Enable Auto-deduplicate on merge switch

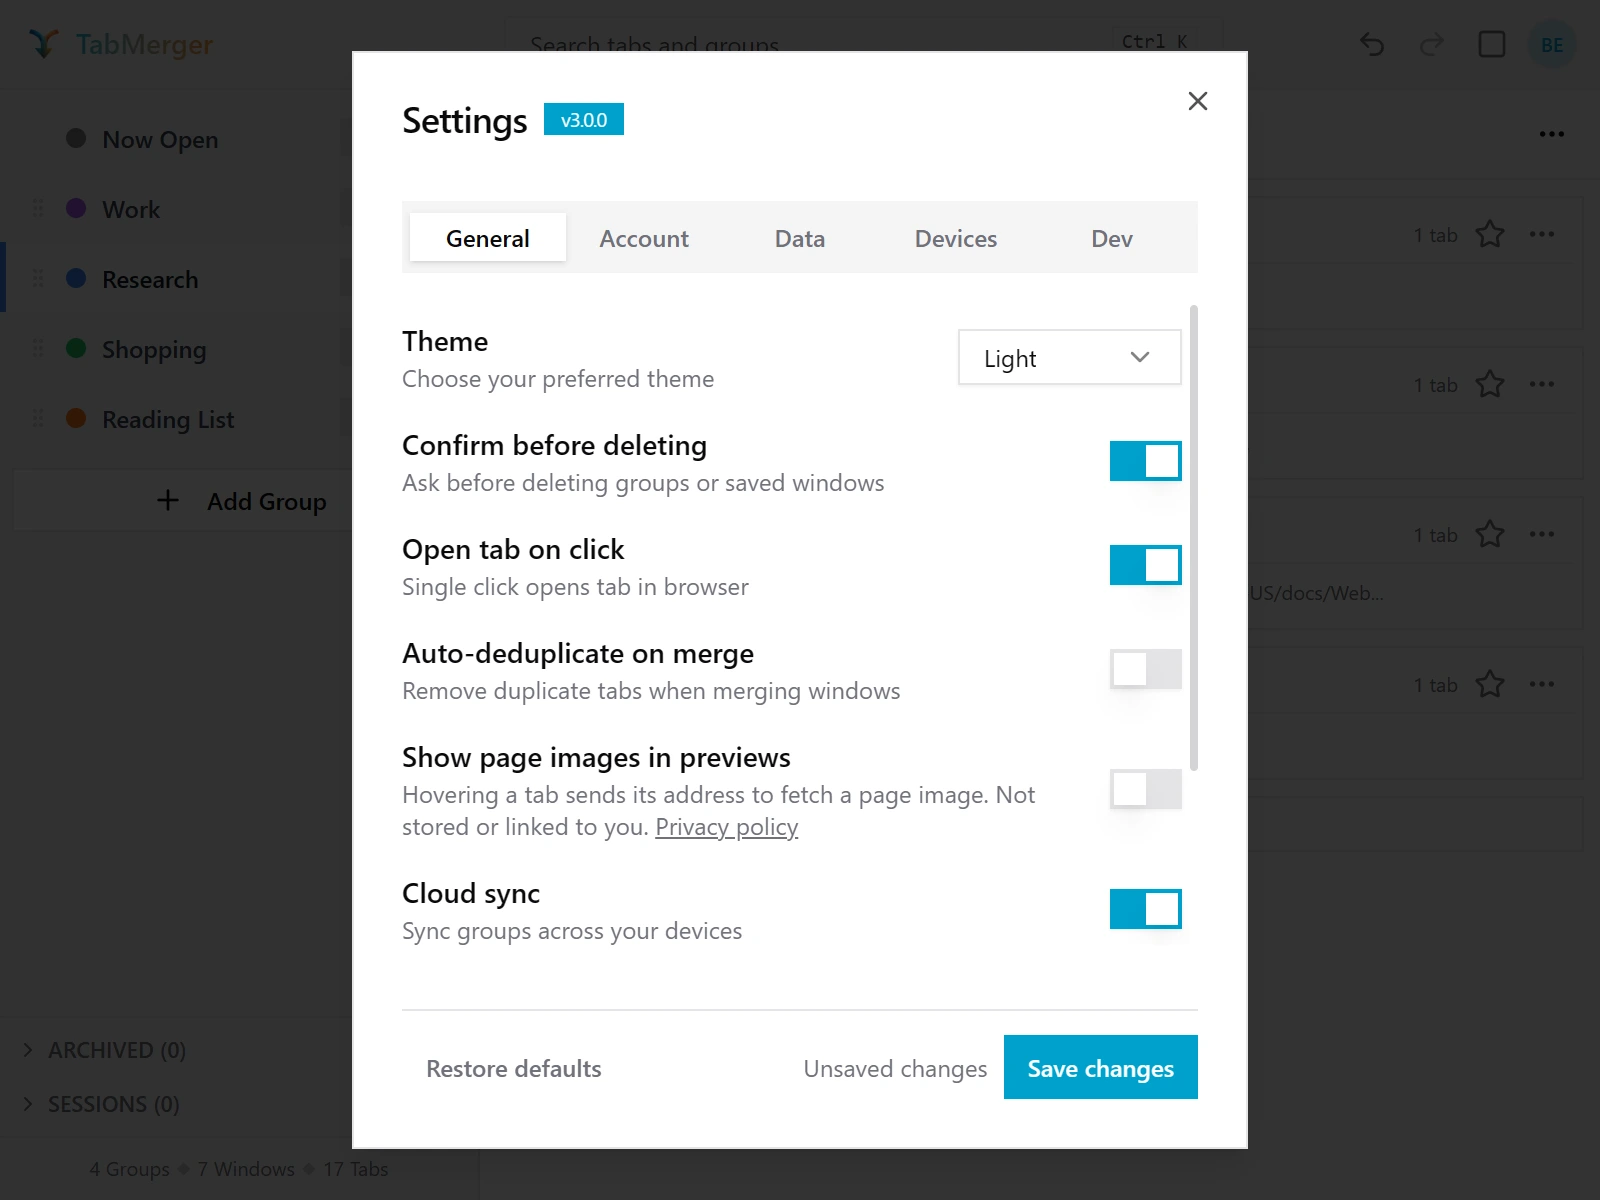click(1145, 669)
